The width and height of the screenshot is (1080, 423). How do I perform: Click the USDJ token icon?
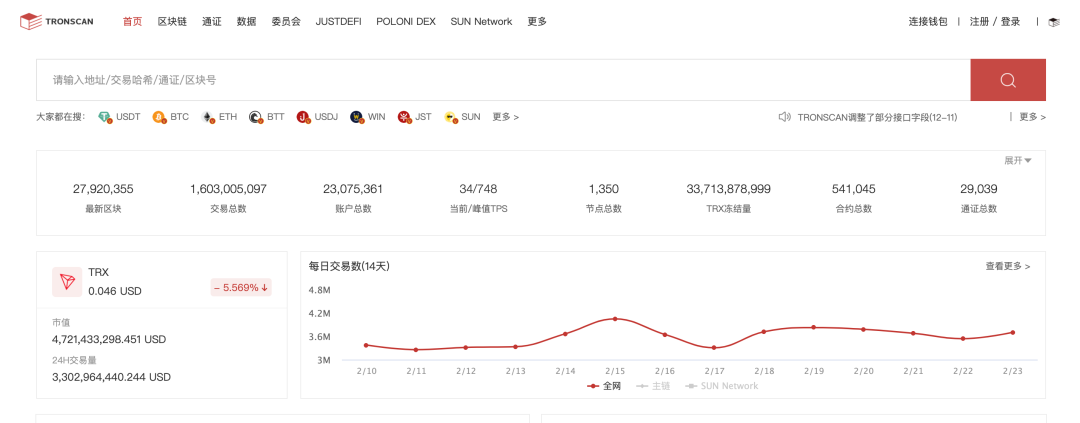point(304,117)
